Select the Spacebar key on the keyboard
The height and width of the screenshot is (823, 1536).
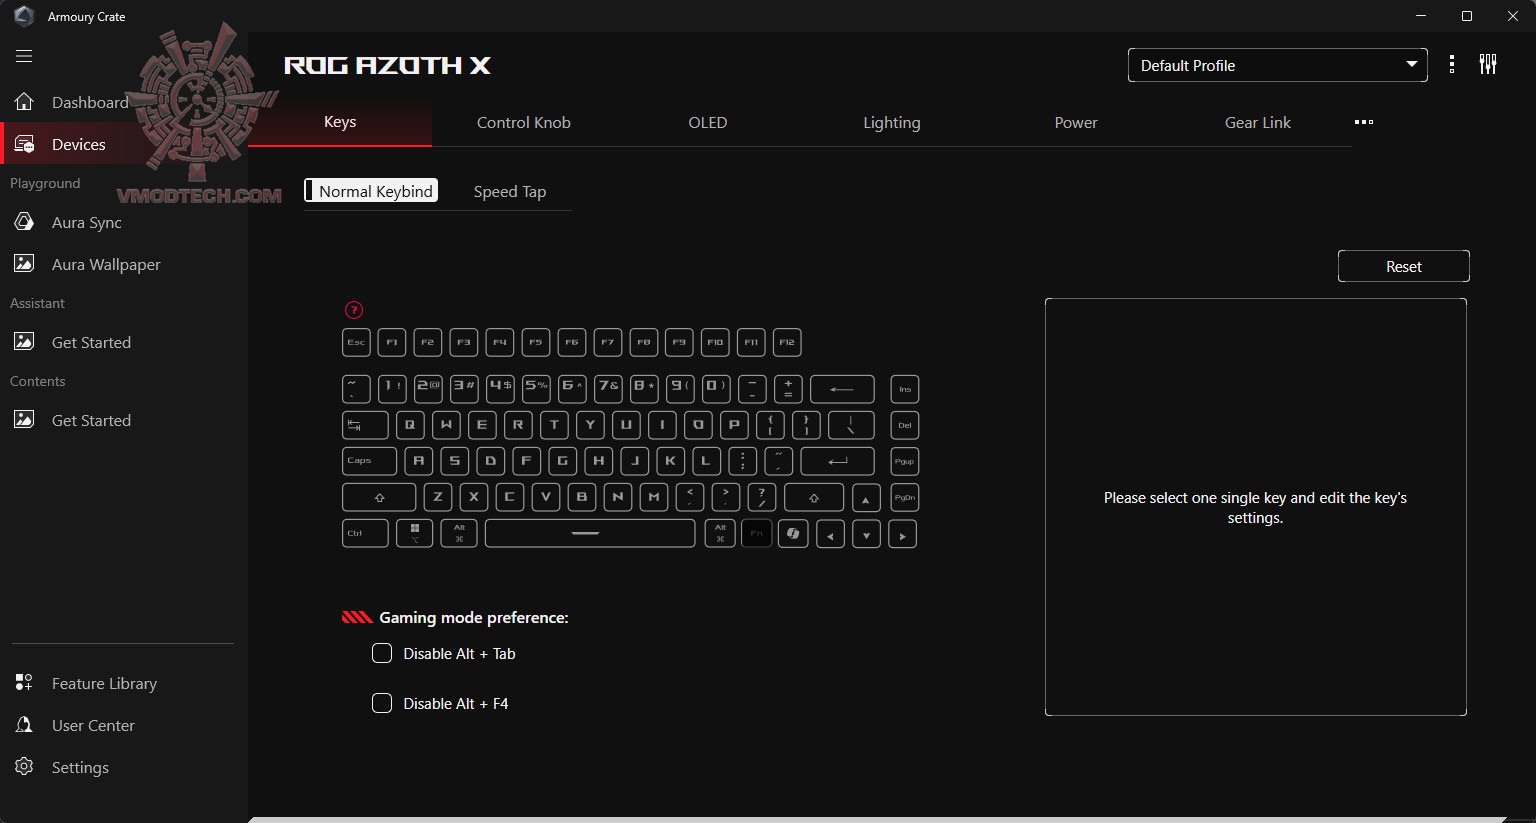click(x=590, y=533)
